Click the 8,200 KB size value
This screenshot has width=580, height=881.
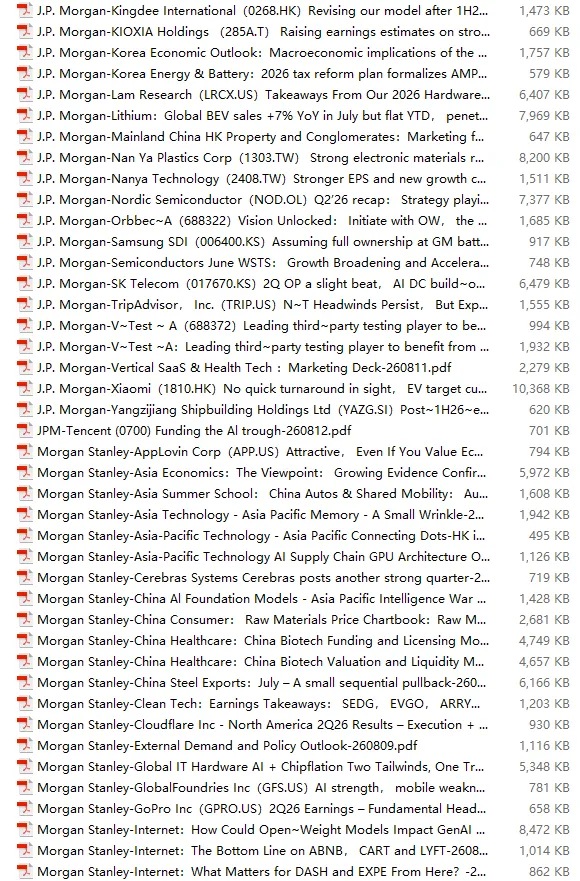click(544, 158)
